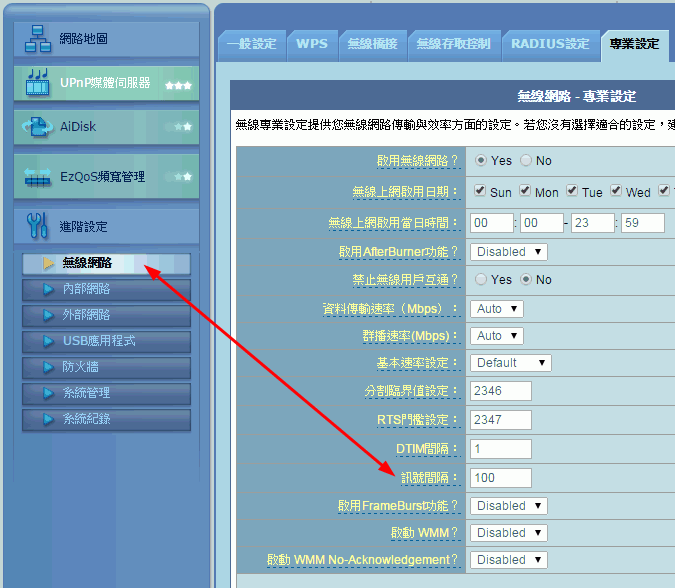Open 內部網路 in the sidebar
Viewport: 675px width, 588px height.
tap(106, 290)
